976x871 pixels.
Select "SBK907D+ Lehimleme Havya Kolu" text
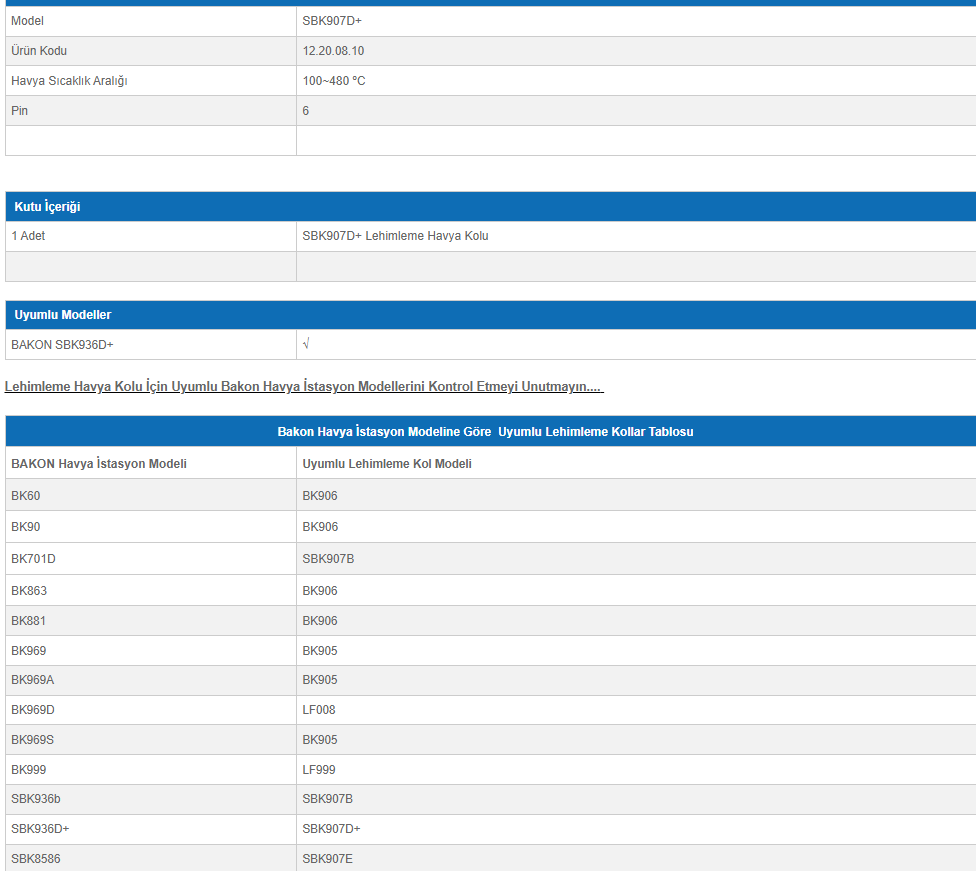point(395,236)
